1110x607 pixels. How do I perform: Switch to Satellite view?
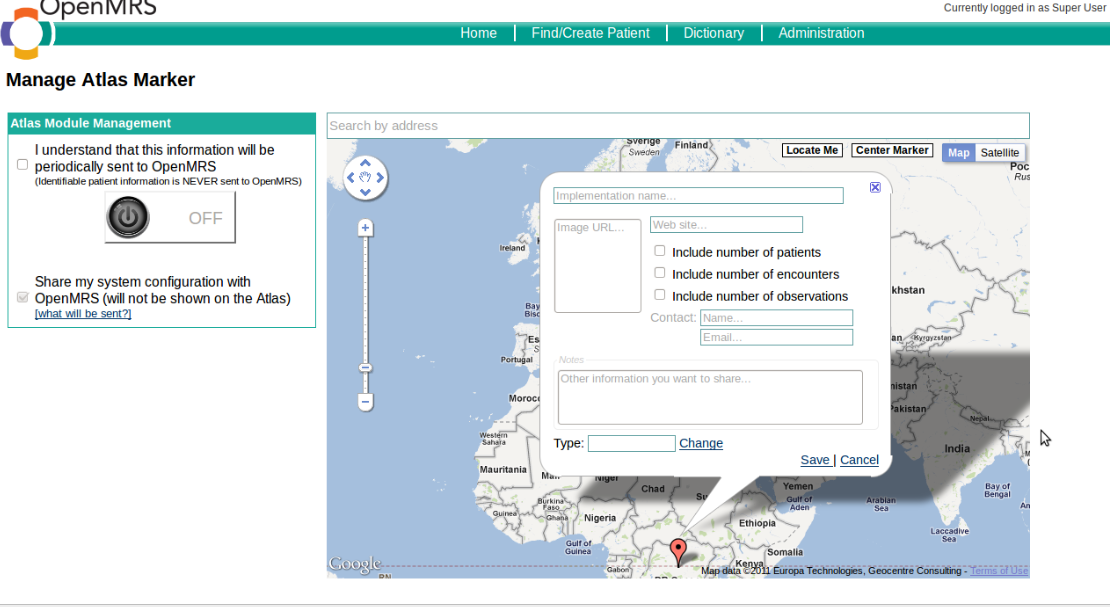(1000, 152)
